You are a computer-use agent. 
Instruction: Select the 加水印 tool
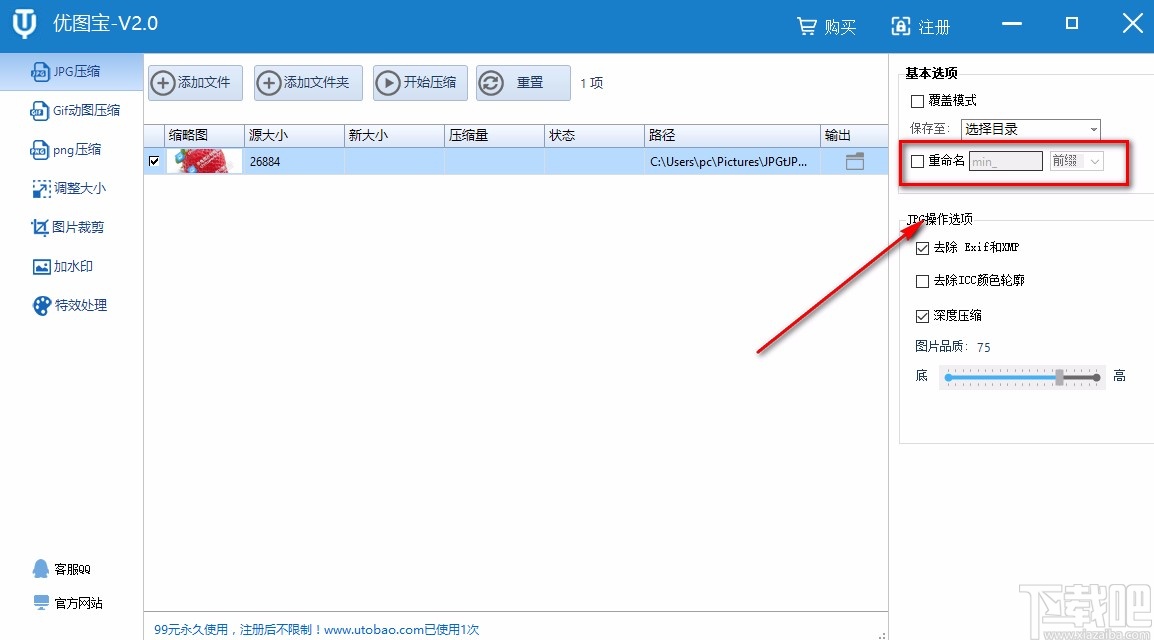[x=63, y=266]
